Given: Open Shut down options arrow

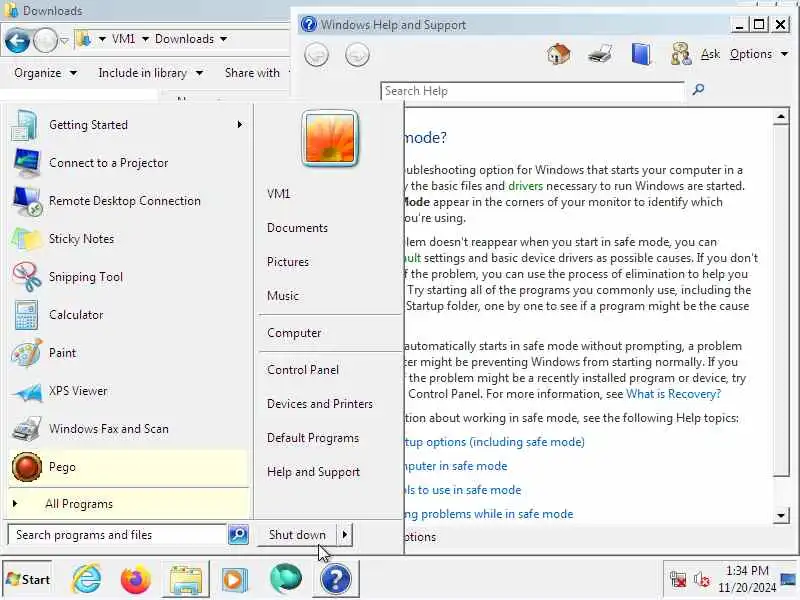Looking at the screenshot, I should click(x=345, y=535).
